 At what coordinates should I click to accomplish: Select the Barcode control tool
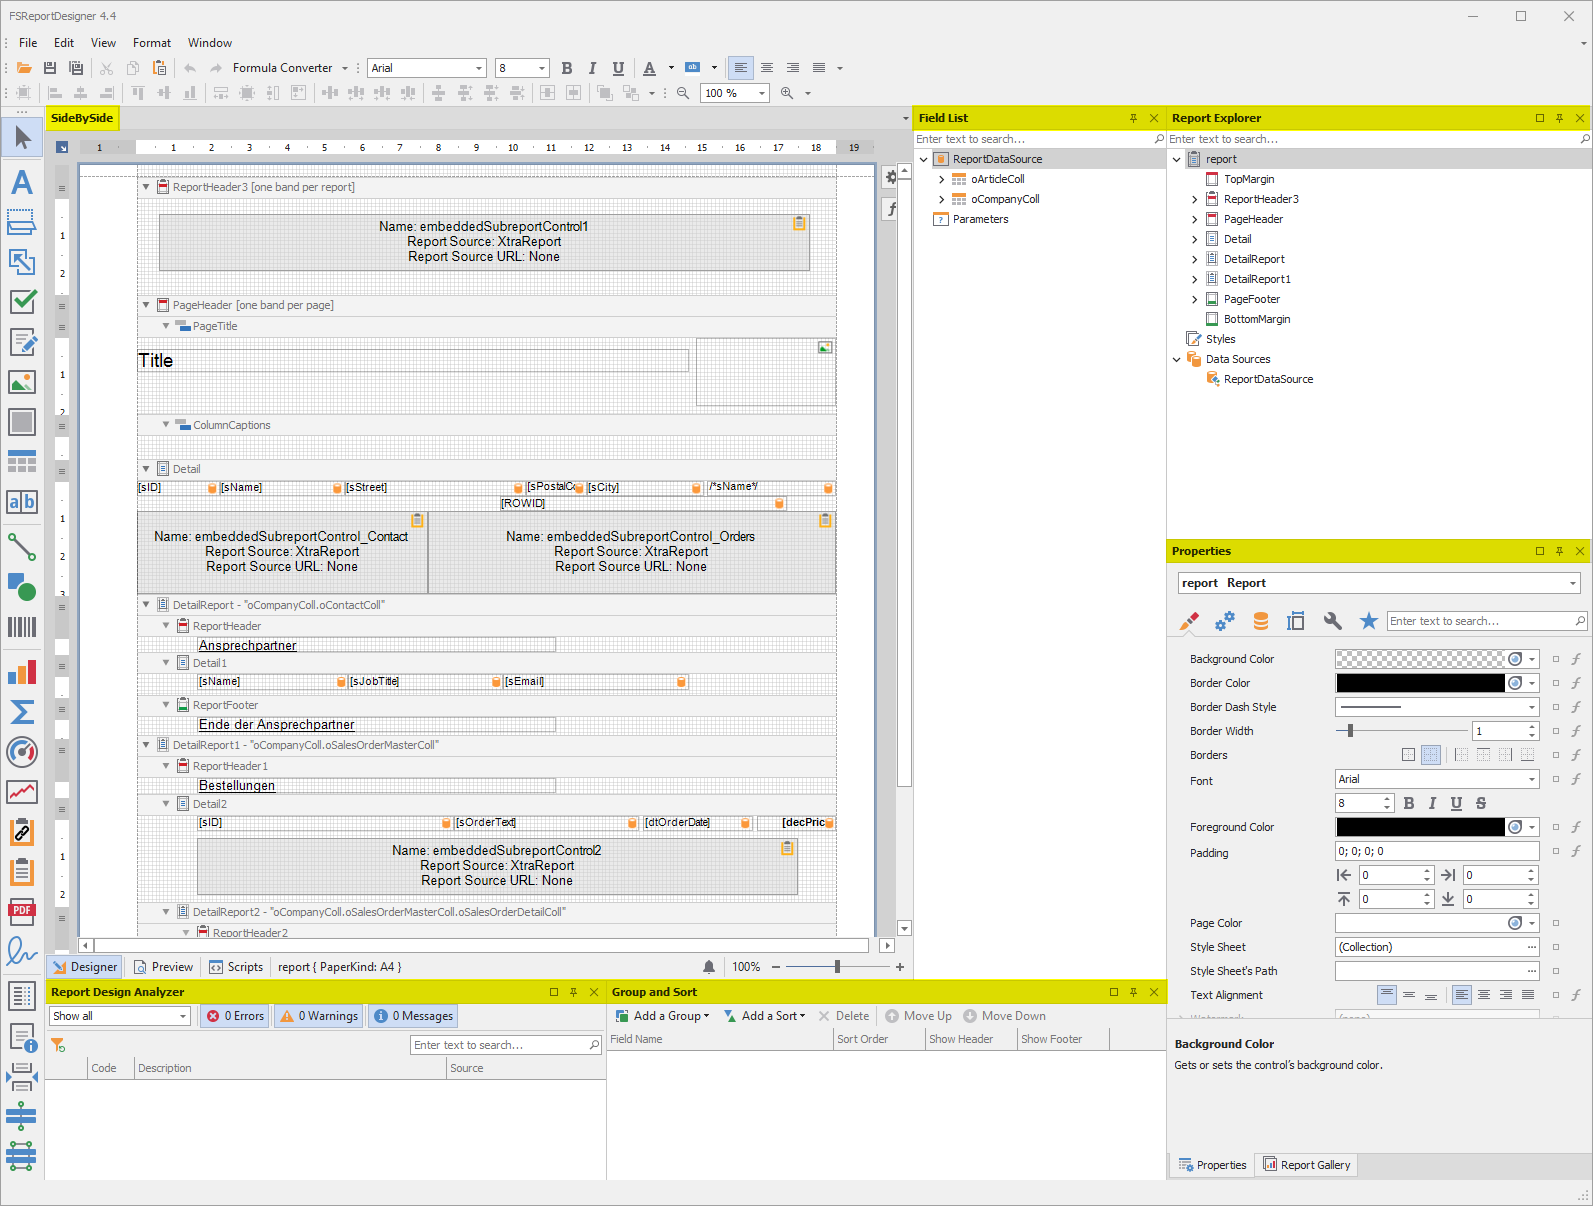click(x=22, y=627)
